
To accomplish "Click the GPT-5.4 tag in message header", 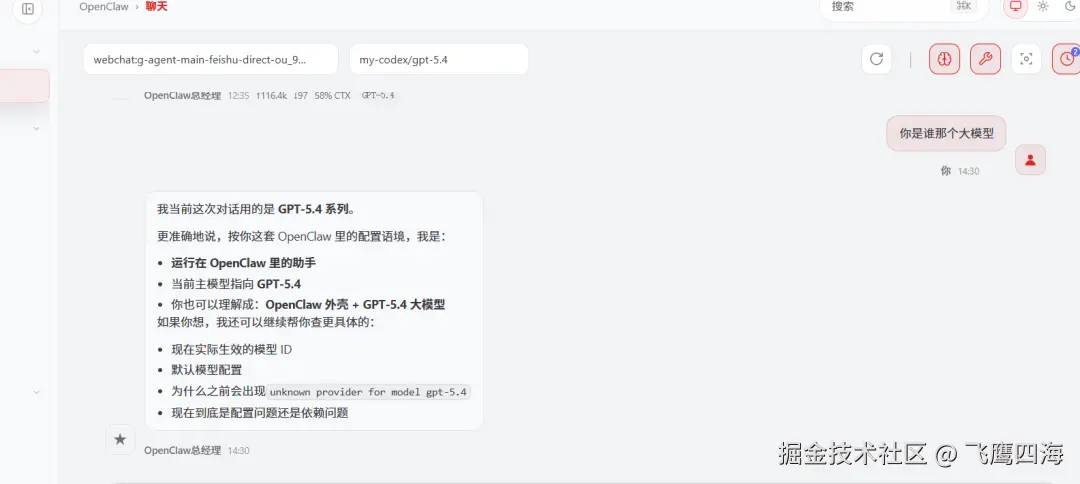I will [378, 96].
